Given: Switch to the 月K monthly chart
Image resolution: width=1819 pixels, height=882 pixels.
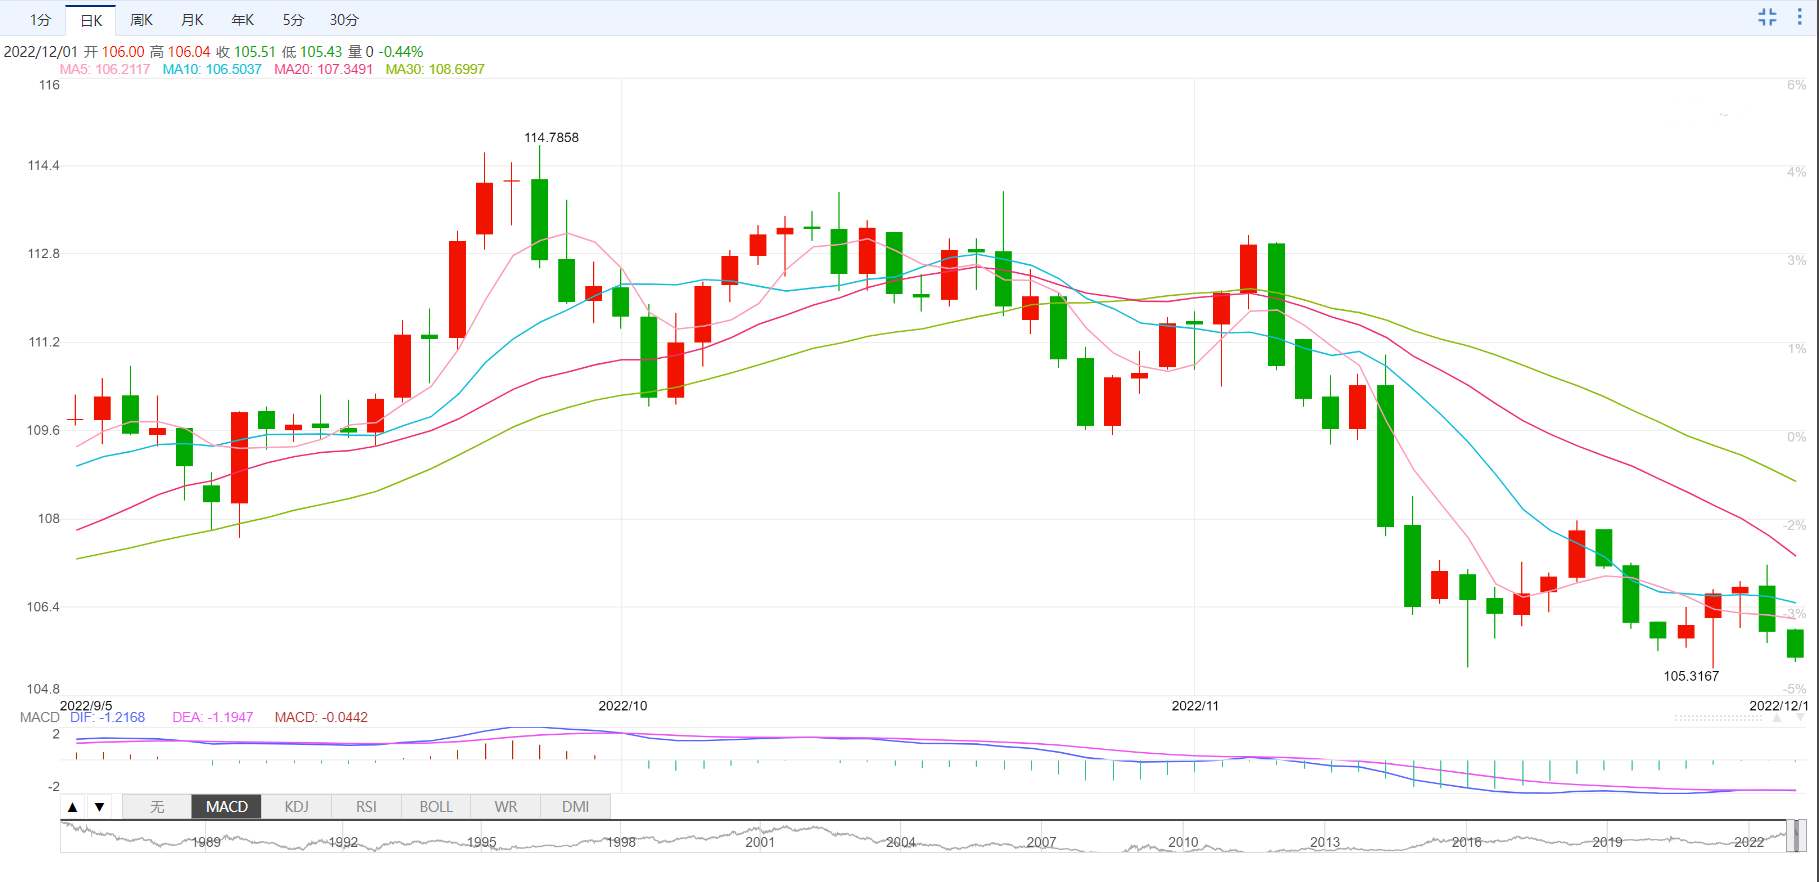Looking at the screenshot, I should [192, 20].
